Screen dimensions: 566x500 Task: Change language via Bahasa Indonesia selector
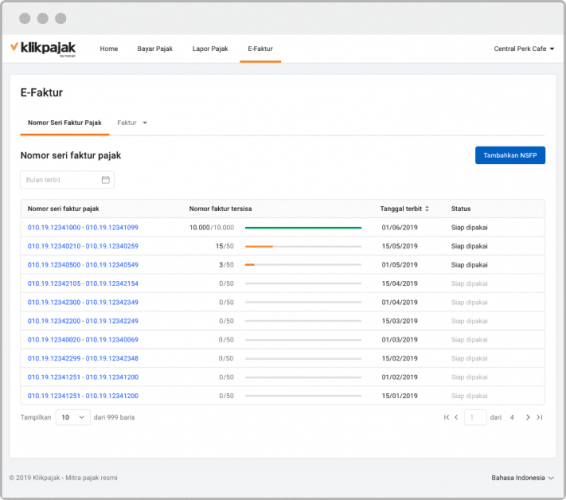pos(522,478)
